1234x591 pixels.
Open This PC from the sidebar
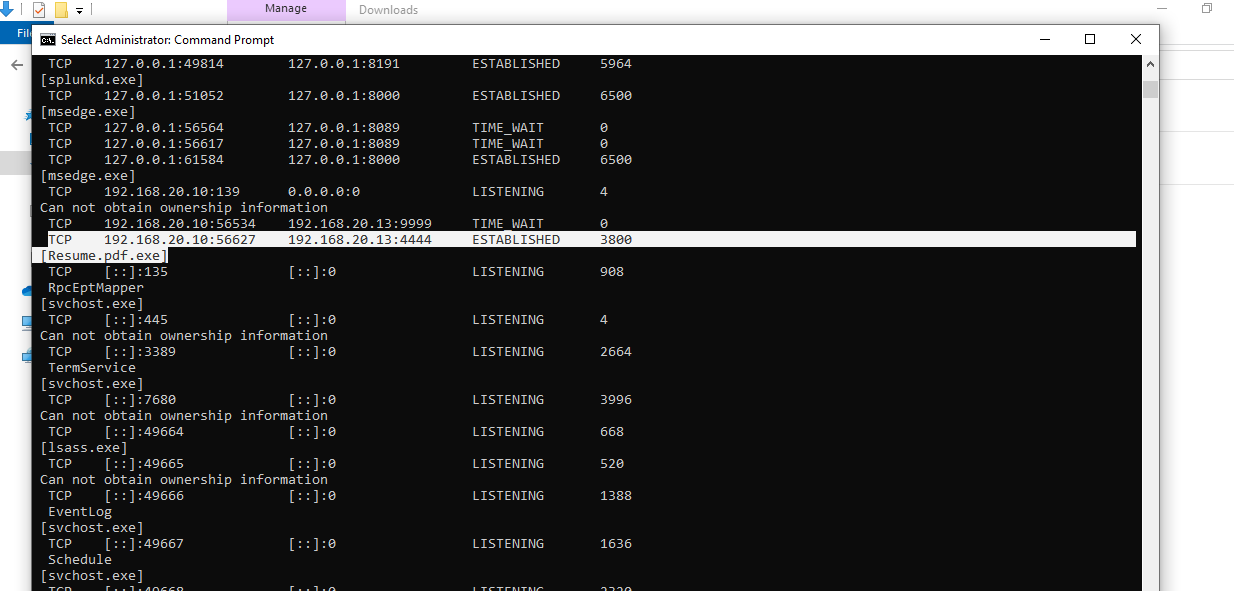pos(27,323)
